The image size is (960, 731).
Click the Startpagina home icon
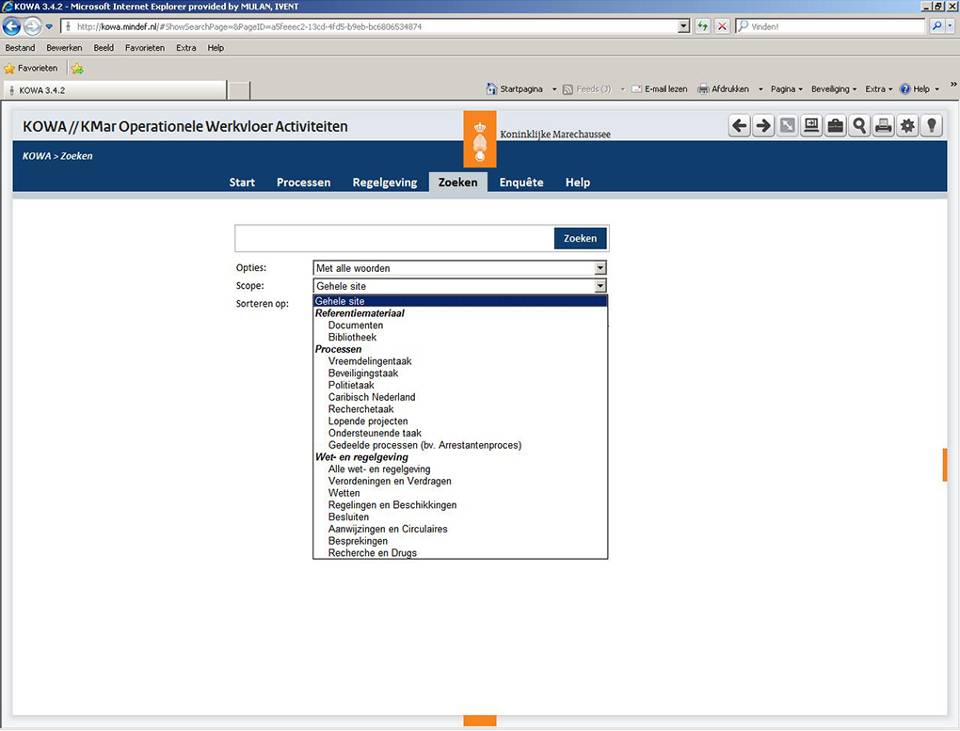(x=491, y=89)
